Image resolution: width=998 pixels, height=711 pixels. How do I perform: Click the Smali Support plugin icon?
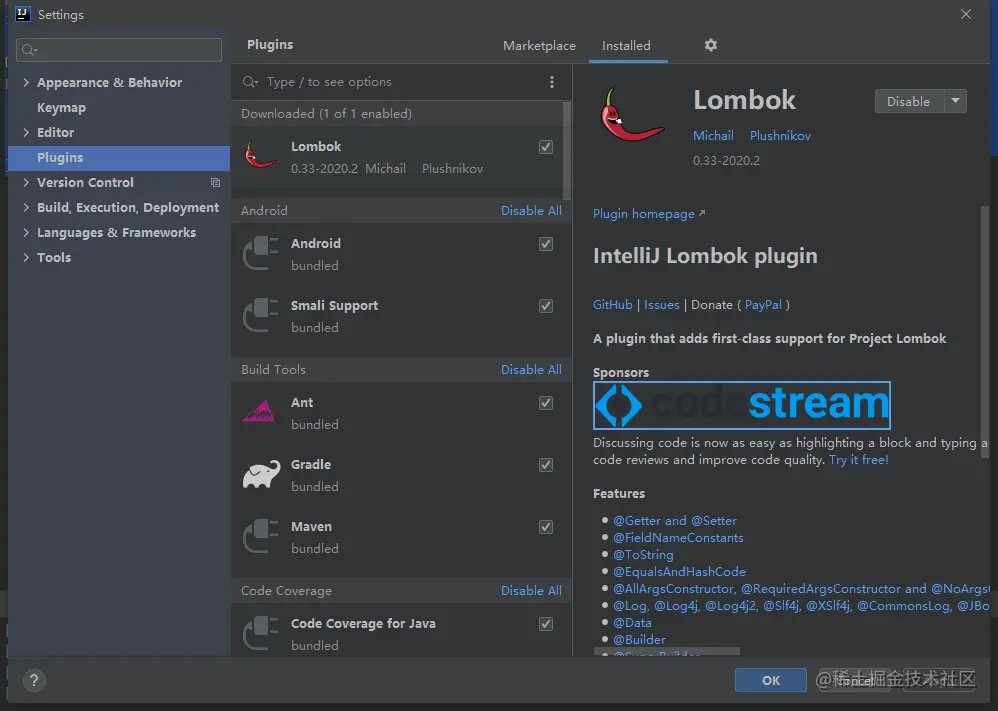[260, 315]
